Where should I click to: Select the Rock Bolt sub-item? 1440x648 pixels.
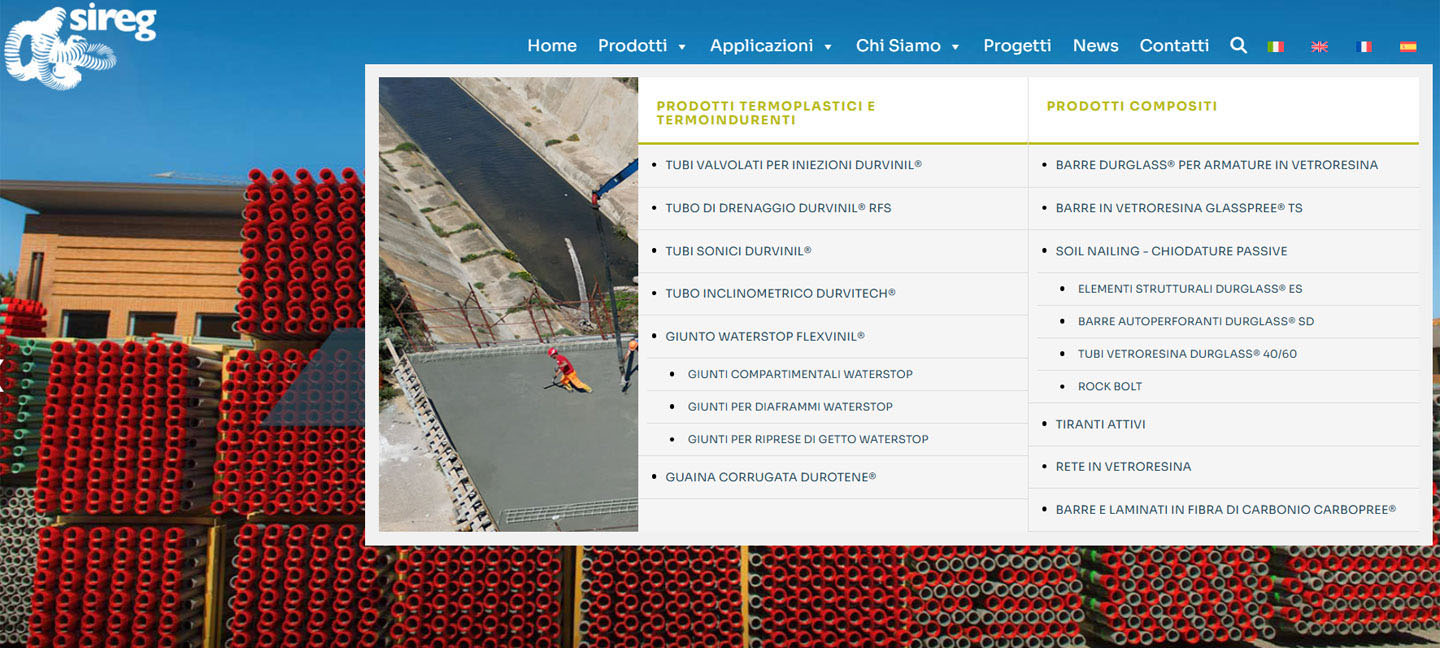point(1109,386)
